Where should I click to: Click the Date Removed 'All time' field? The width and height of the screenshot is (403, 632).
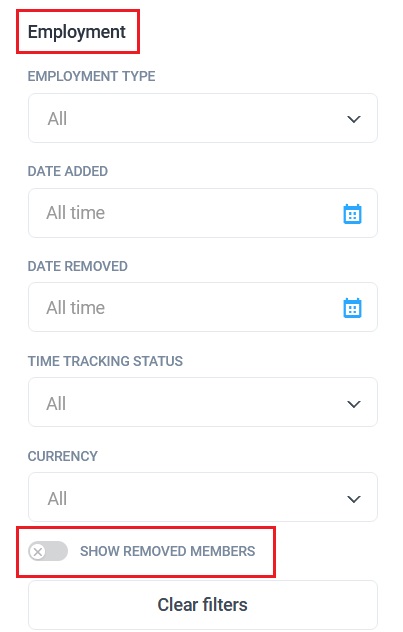pyautogui.click(x=203, y=307)
